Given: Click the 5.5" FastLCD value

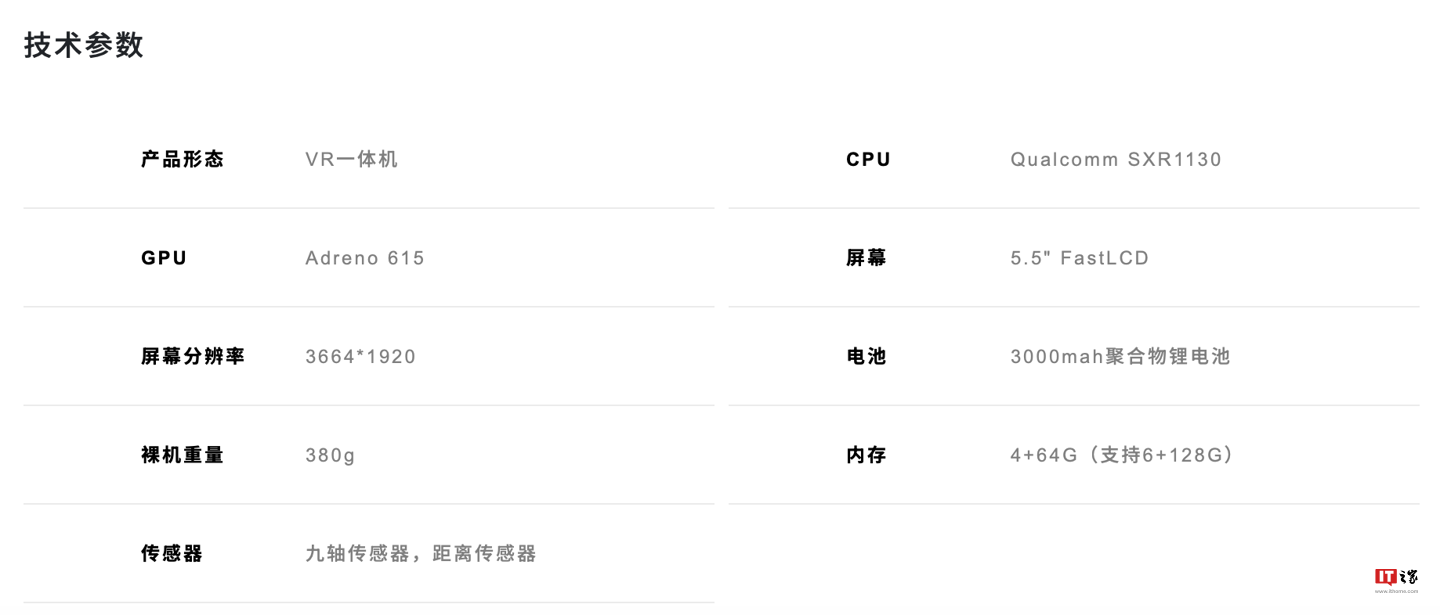Looking at the screenshot, I should point(1079,258).
